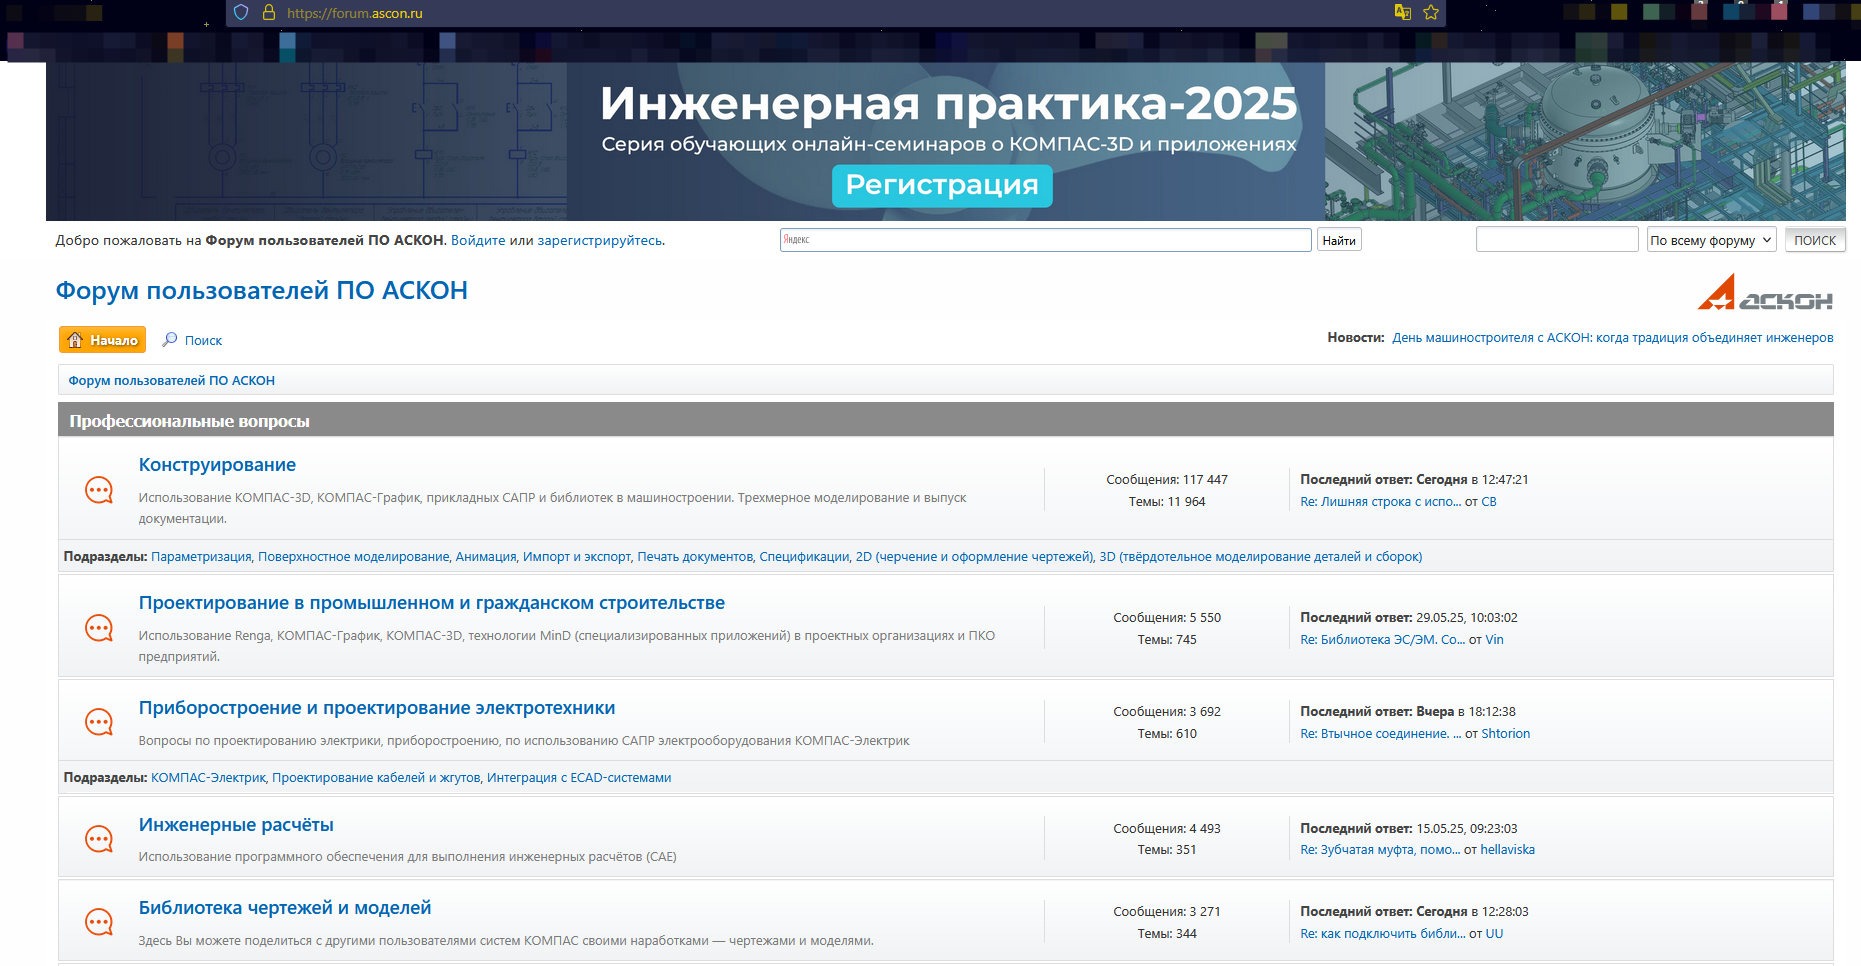The image size is (1861, 966).
Task: Click the Регистрация banner button
Action: pos(942,185)
